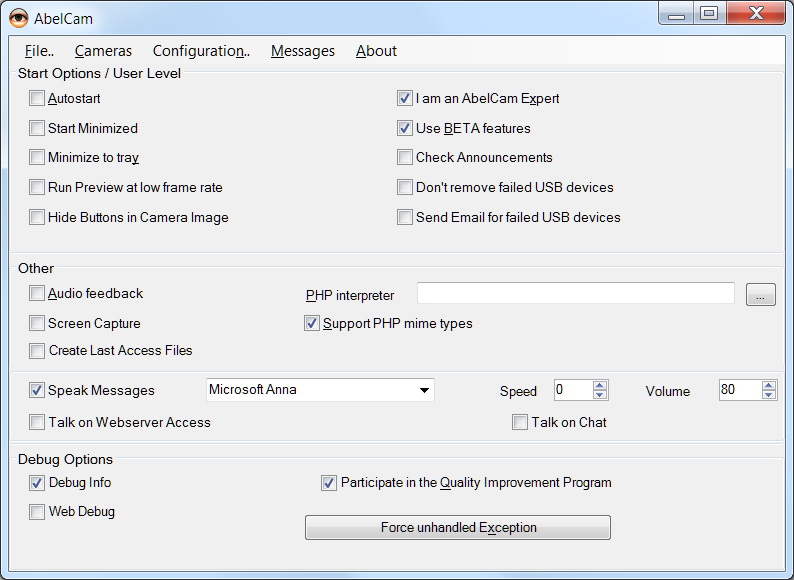Enable Talk on Chat checkbox
This screenshot has width=794, height=580.
(x=520, y=423)
